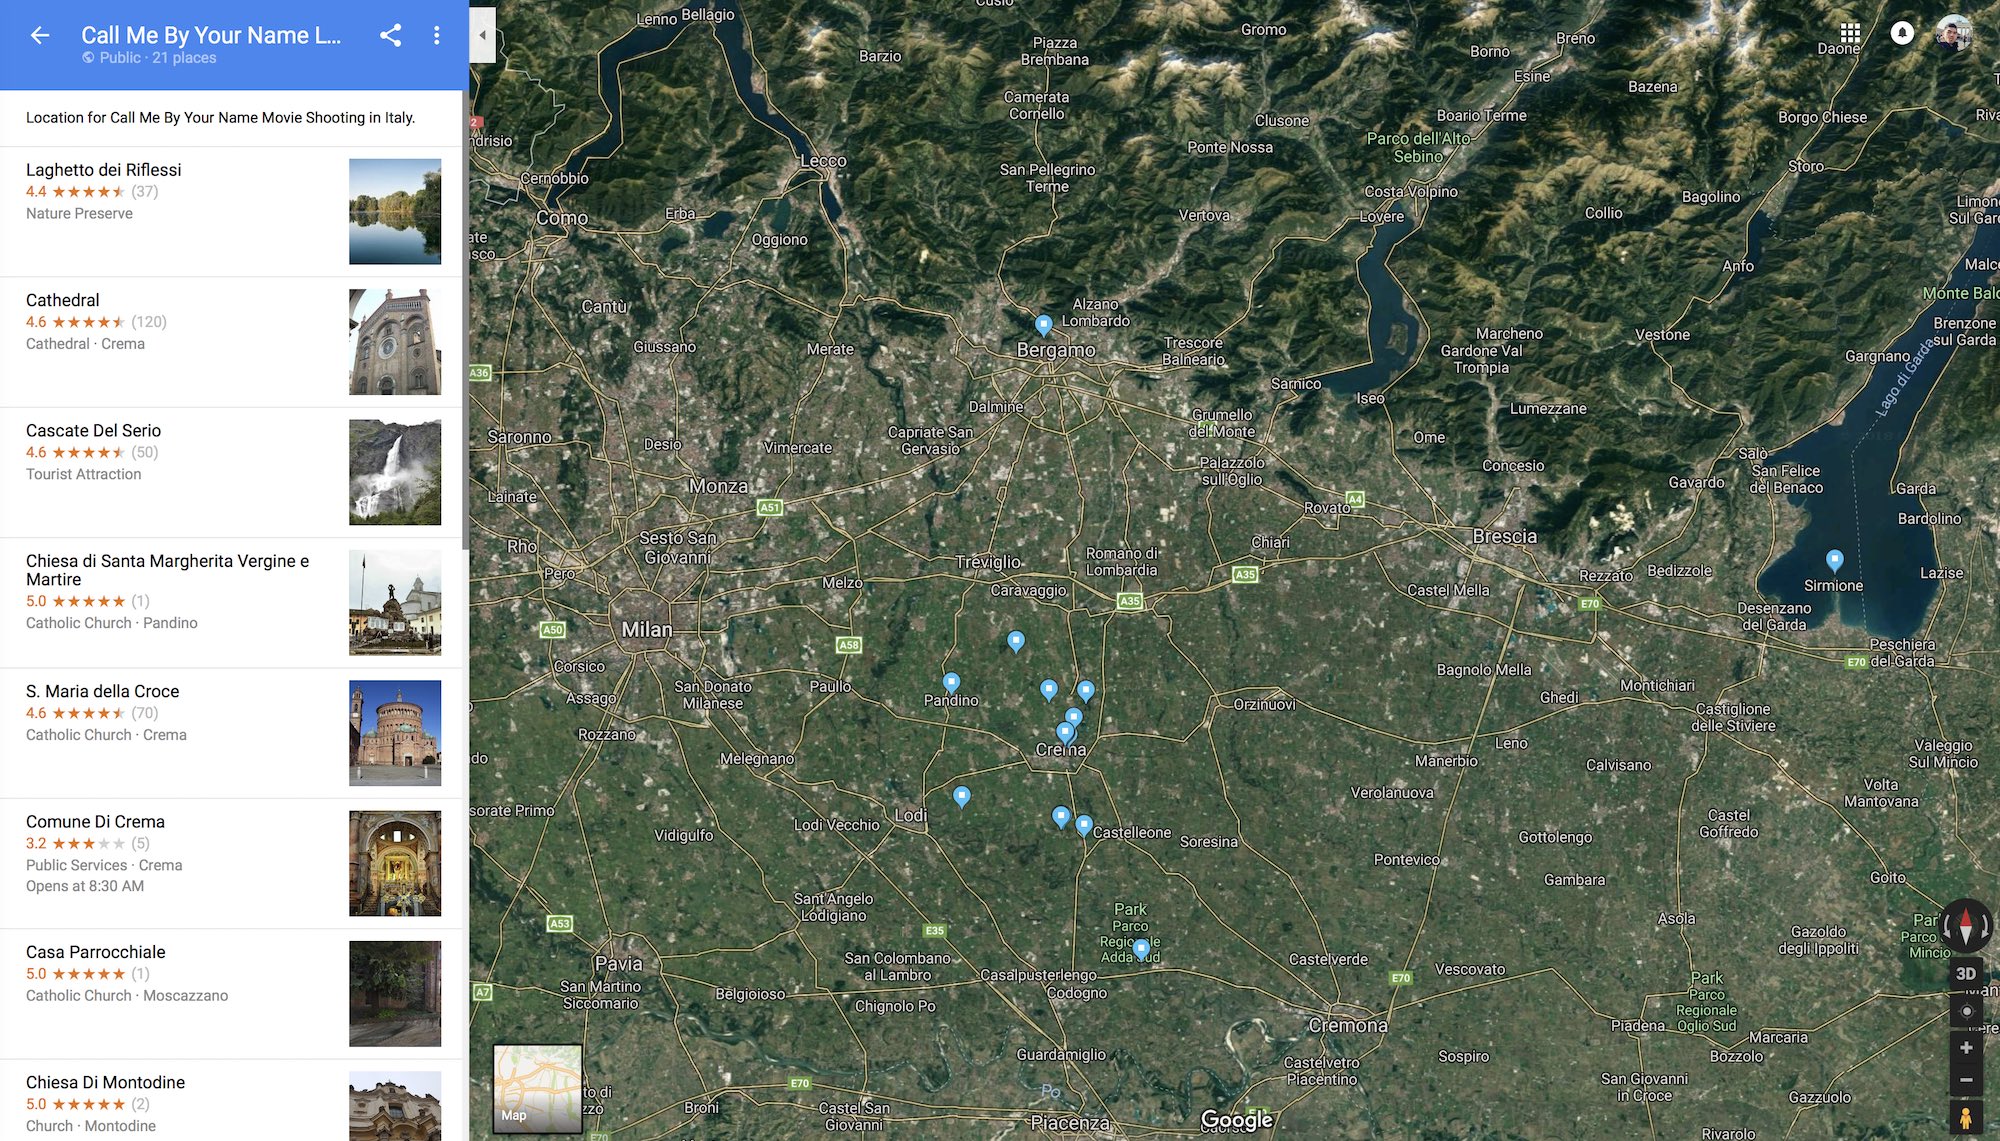Zoom in with the plus button
The height and width of the screenshot is (1141, 2000).
1966,1047
